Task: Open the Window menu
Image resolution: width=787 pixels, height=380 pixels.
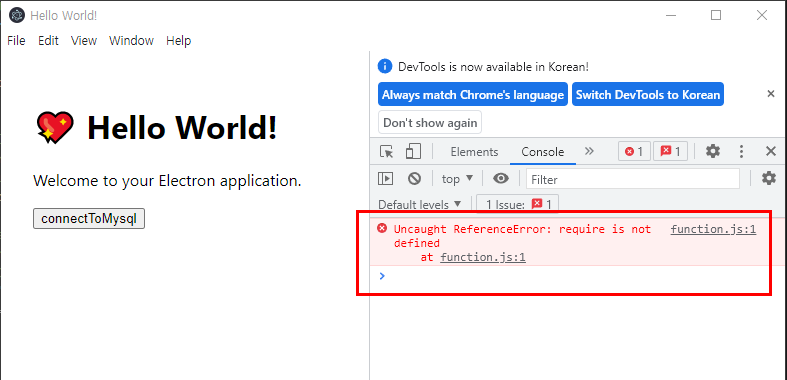Action: (x=132, y=41)
